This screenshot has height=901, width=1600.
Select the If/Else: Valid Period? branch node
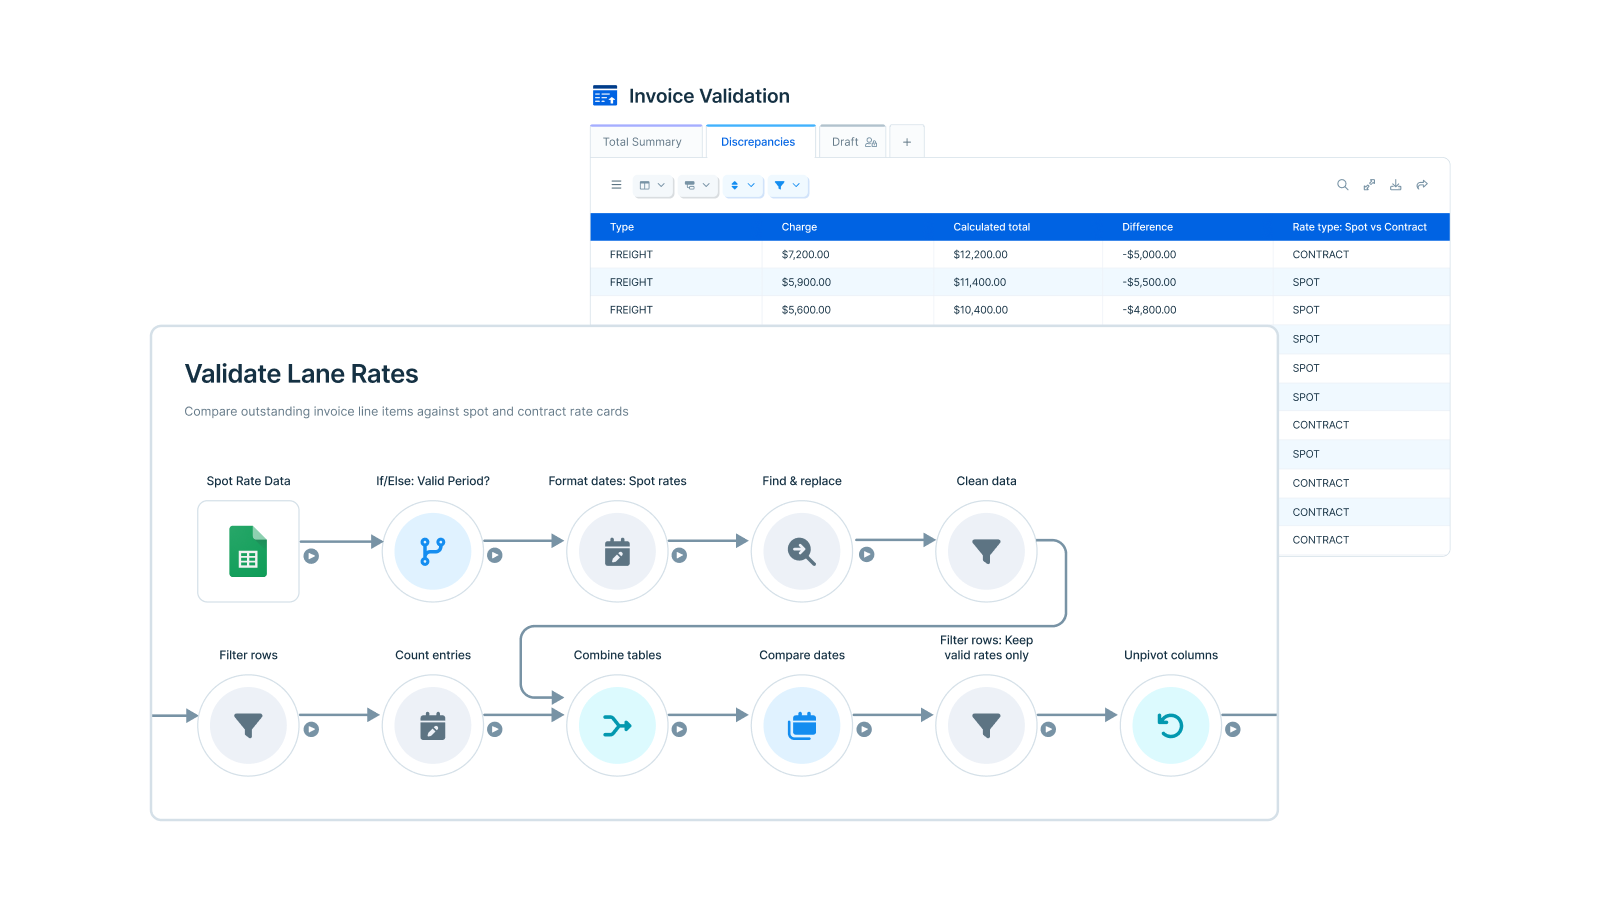click(x=433, y=551)
